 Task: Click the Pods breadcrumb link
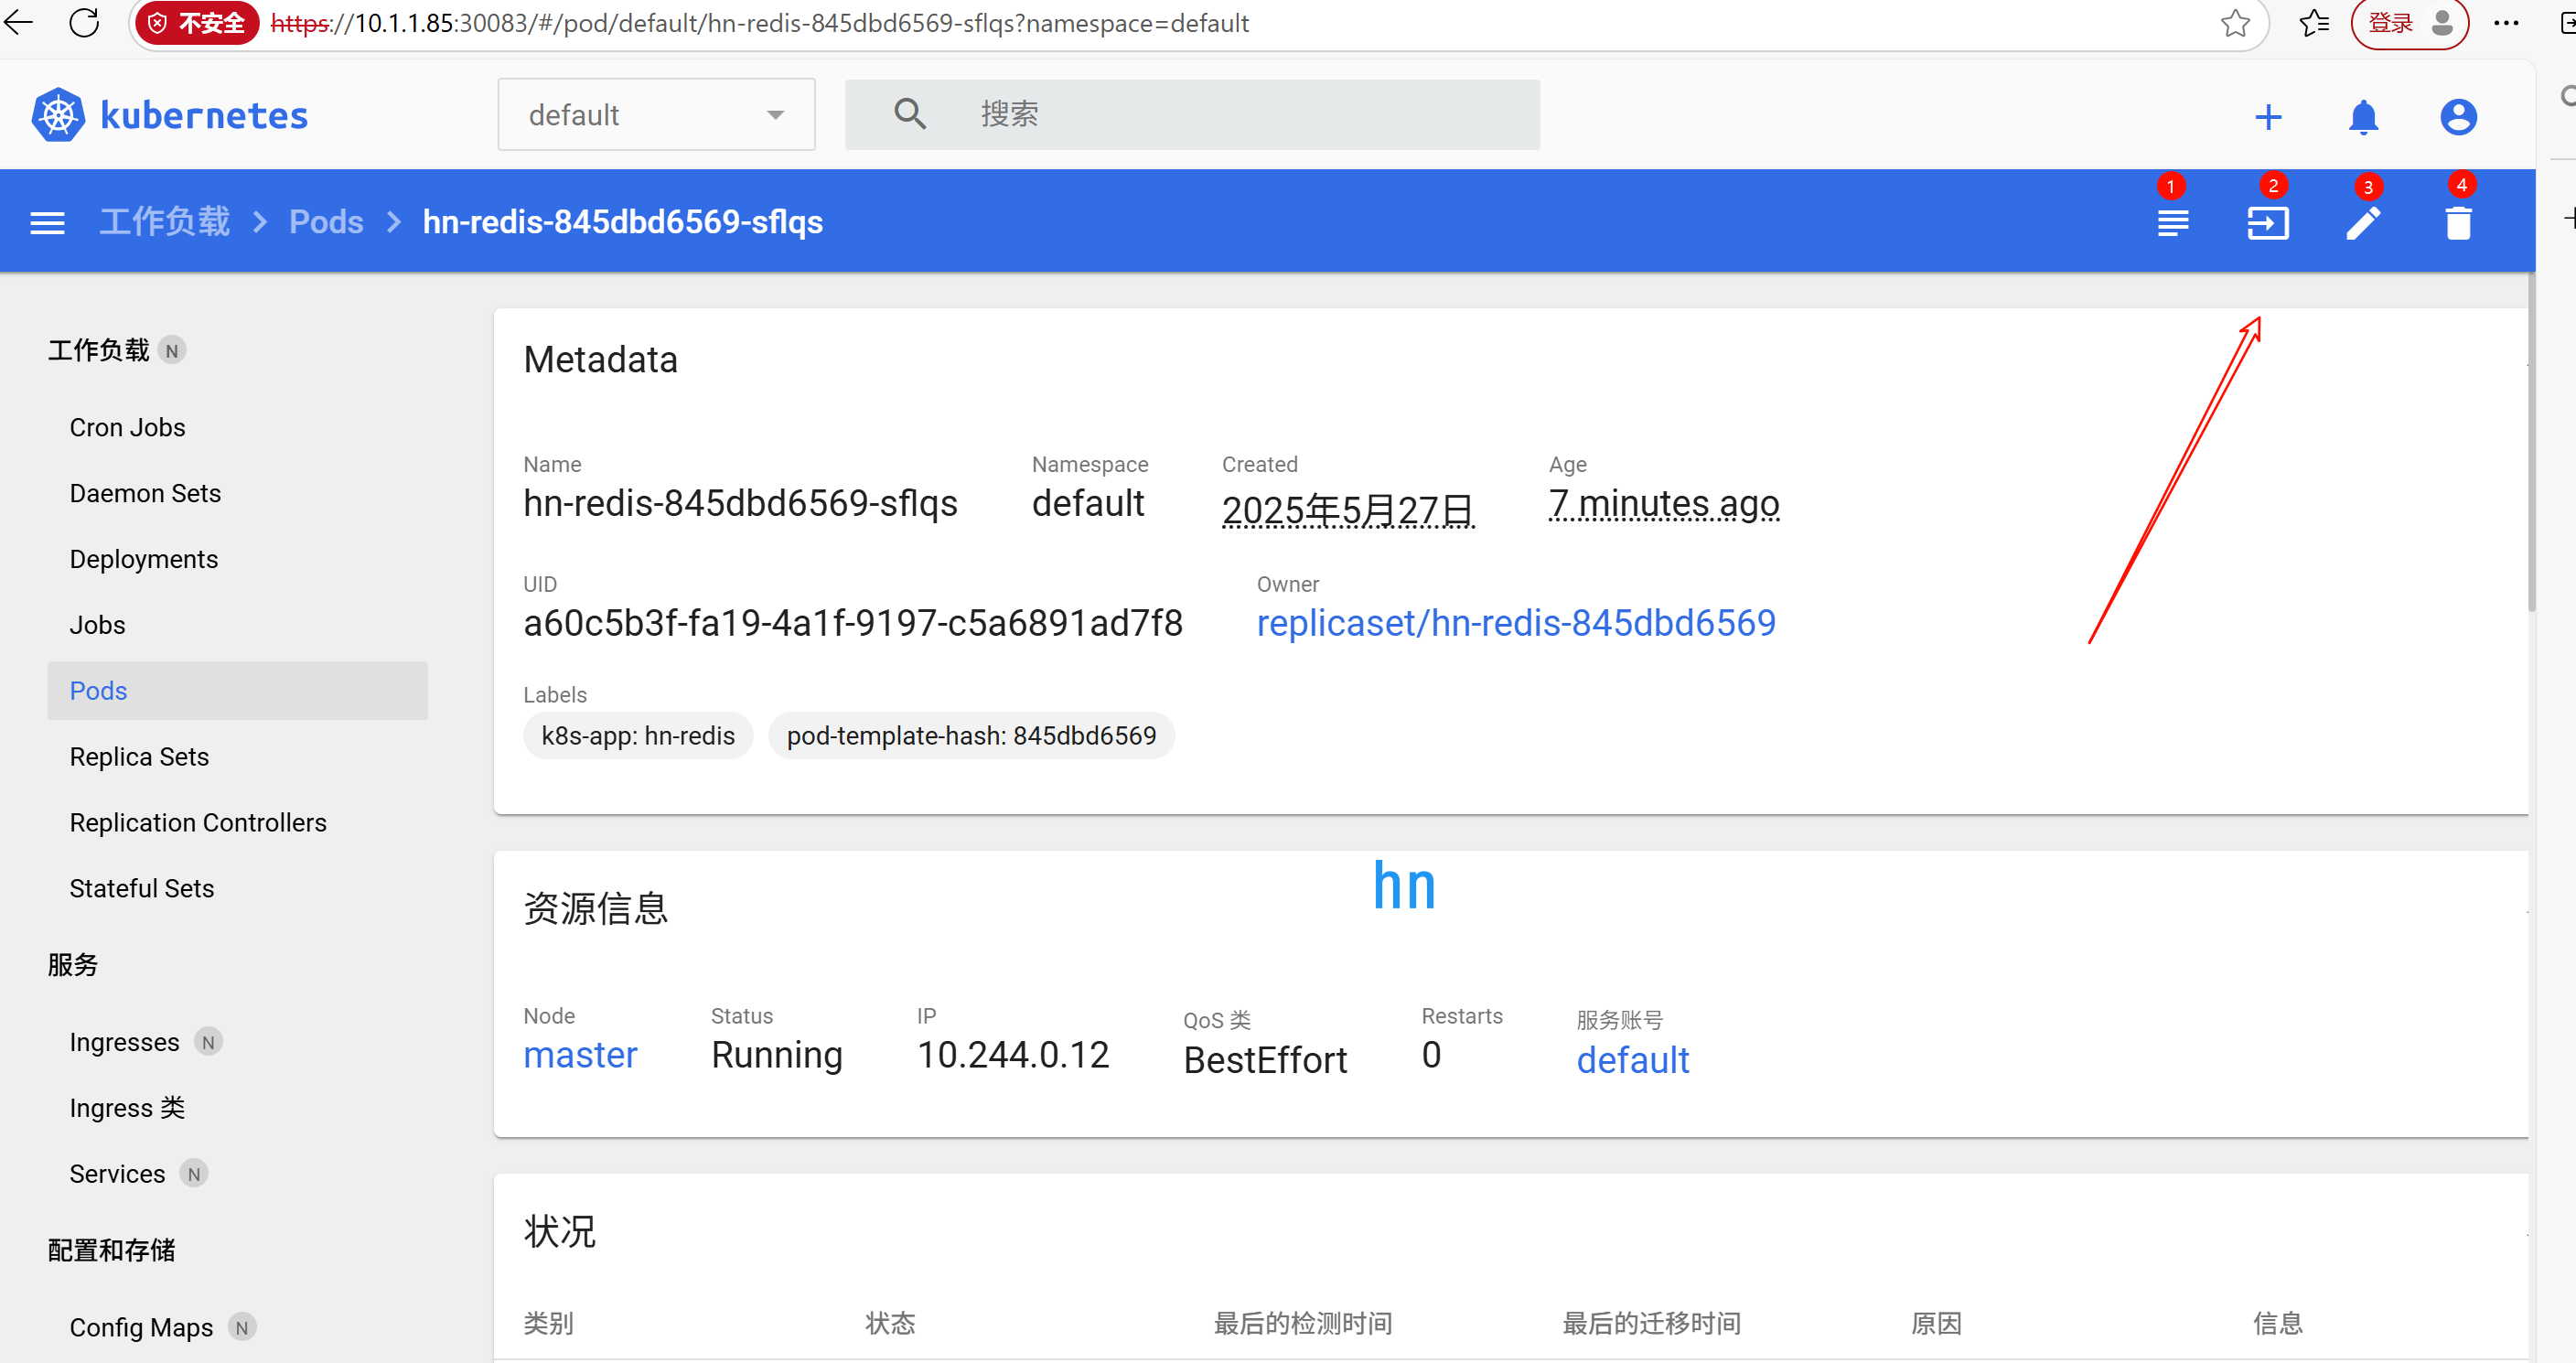(x=326, y=222)
